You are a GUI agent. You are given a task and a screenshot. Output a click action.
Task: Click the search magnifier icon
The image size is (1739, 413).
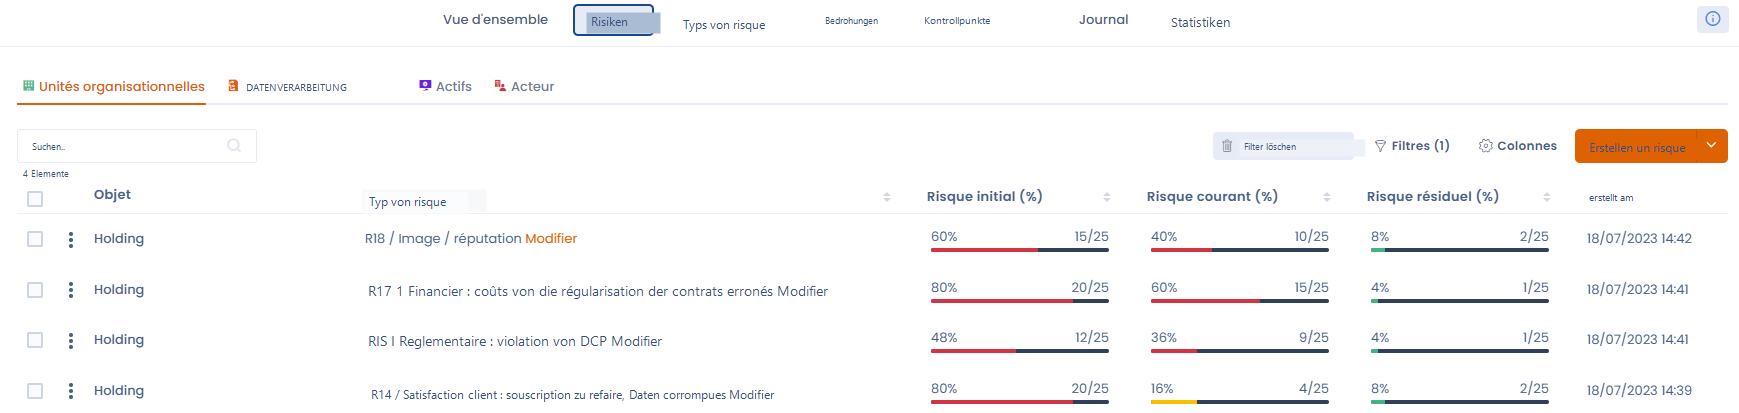(x=234, y=146)
